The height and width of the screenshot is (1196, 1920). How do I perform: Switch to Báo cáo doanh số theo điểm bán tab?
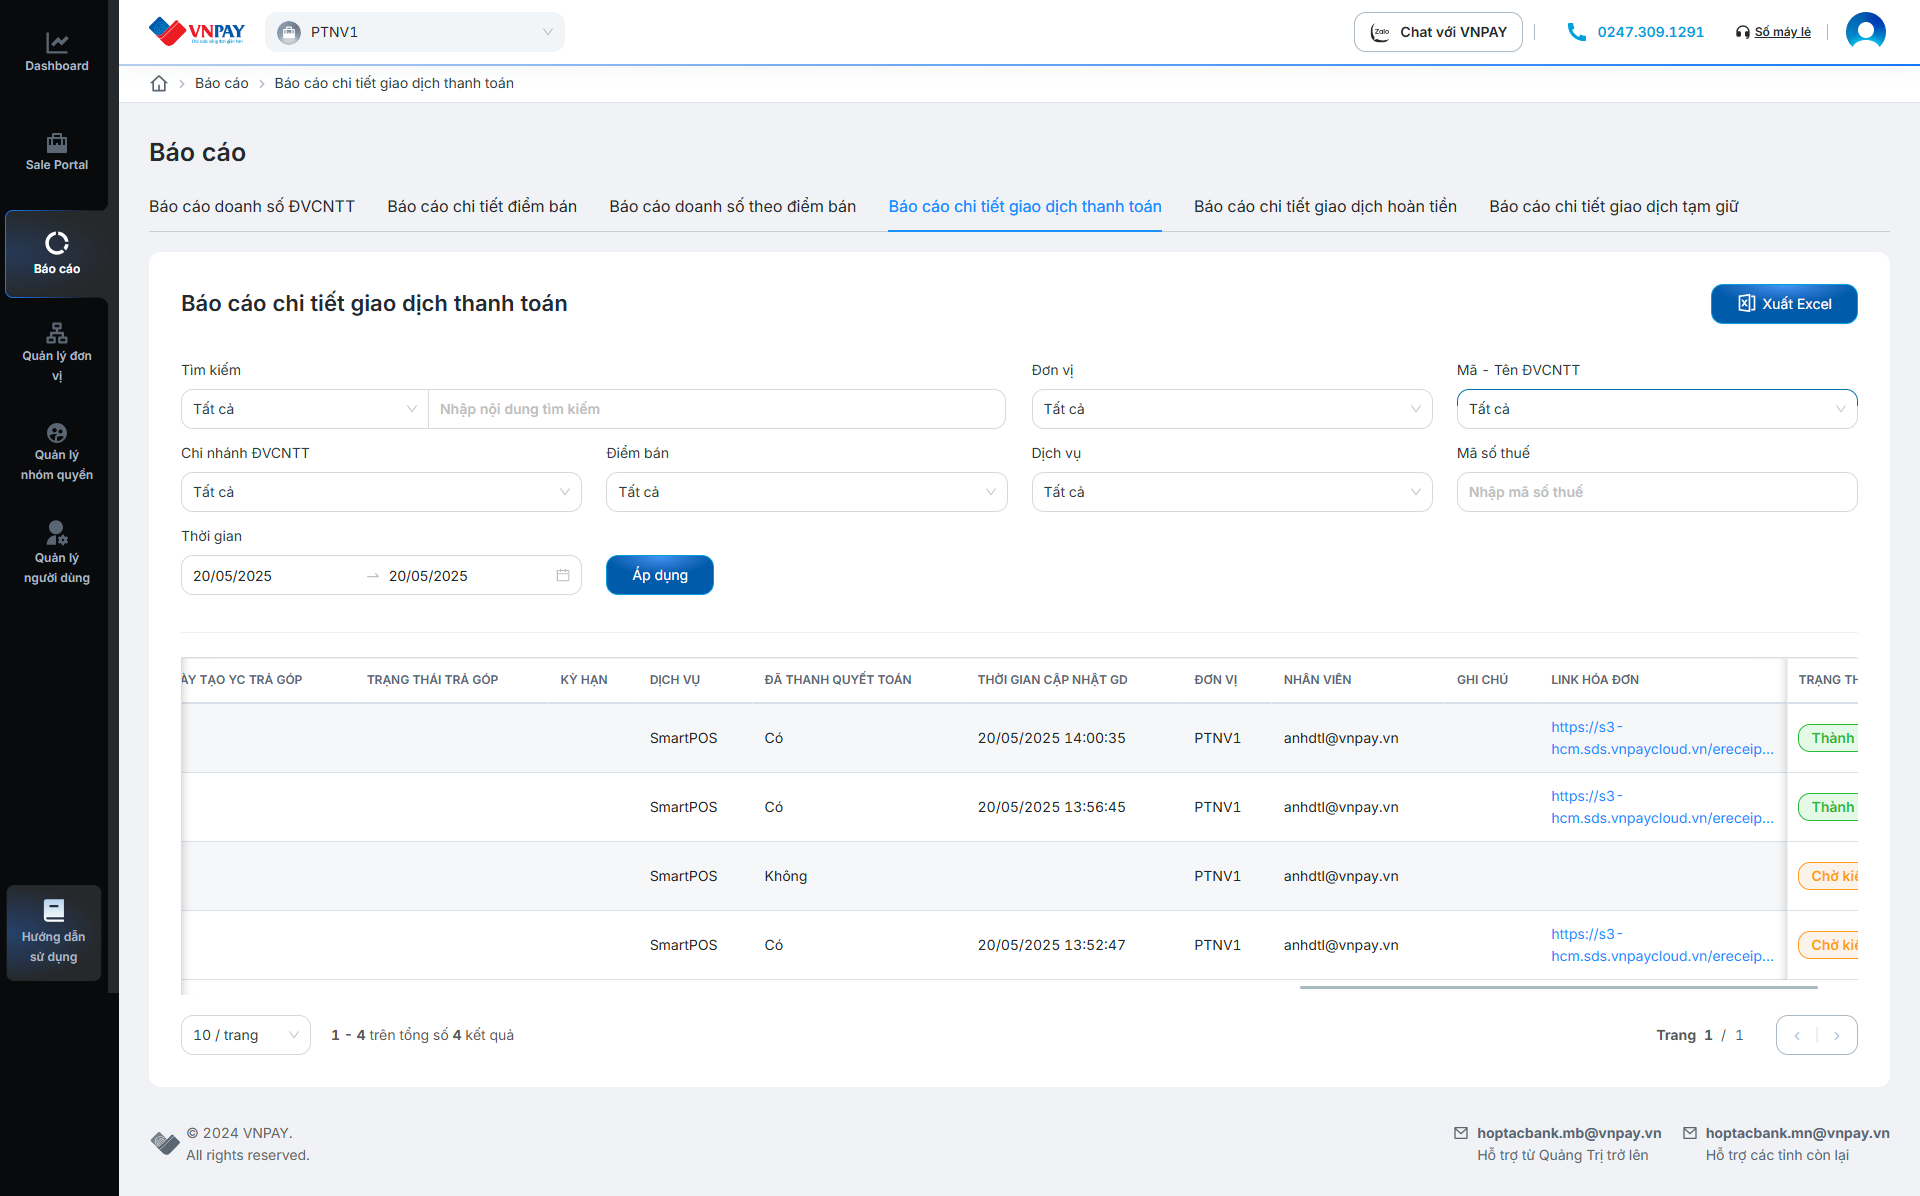click(733, 206)
